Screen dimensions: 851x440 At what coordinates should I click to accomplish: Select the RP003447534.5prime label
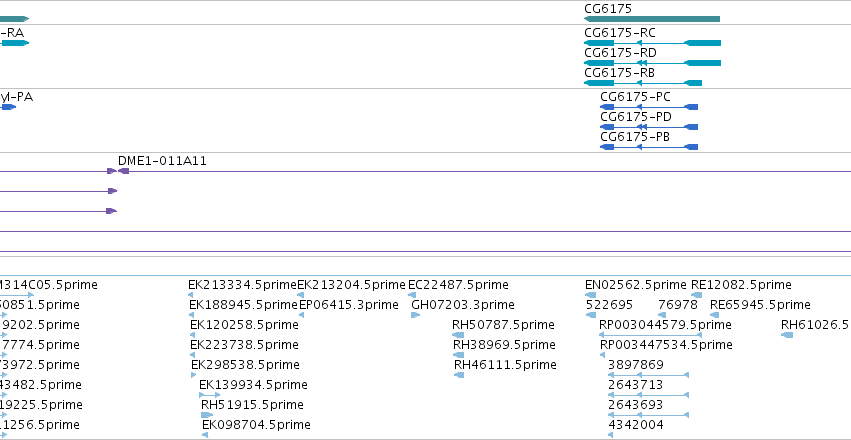point(666,345)
